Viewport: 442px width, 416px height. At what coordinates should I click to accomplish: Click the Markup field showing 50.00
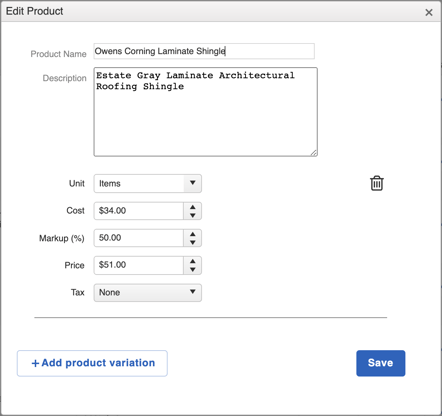[x=139, y=238]
